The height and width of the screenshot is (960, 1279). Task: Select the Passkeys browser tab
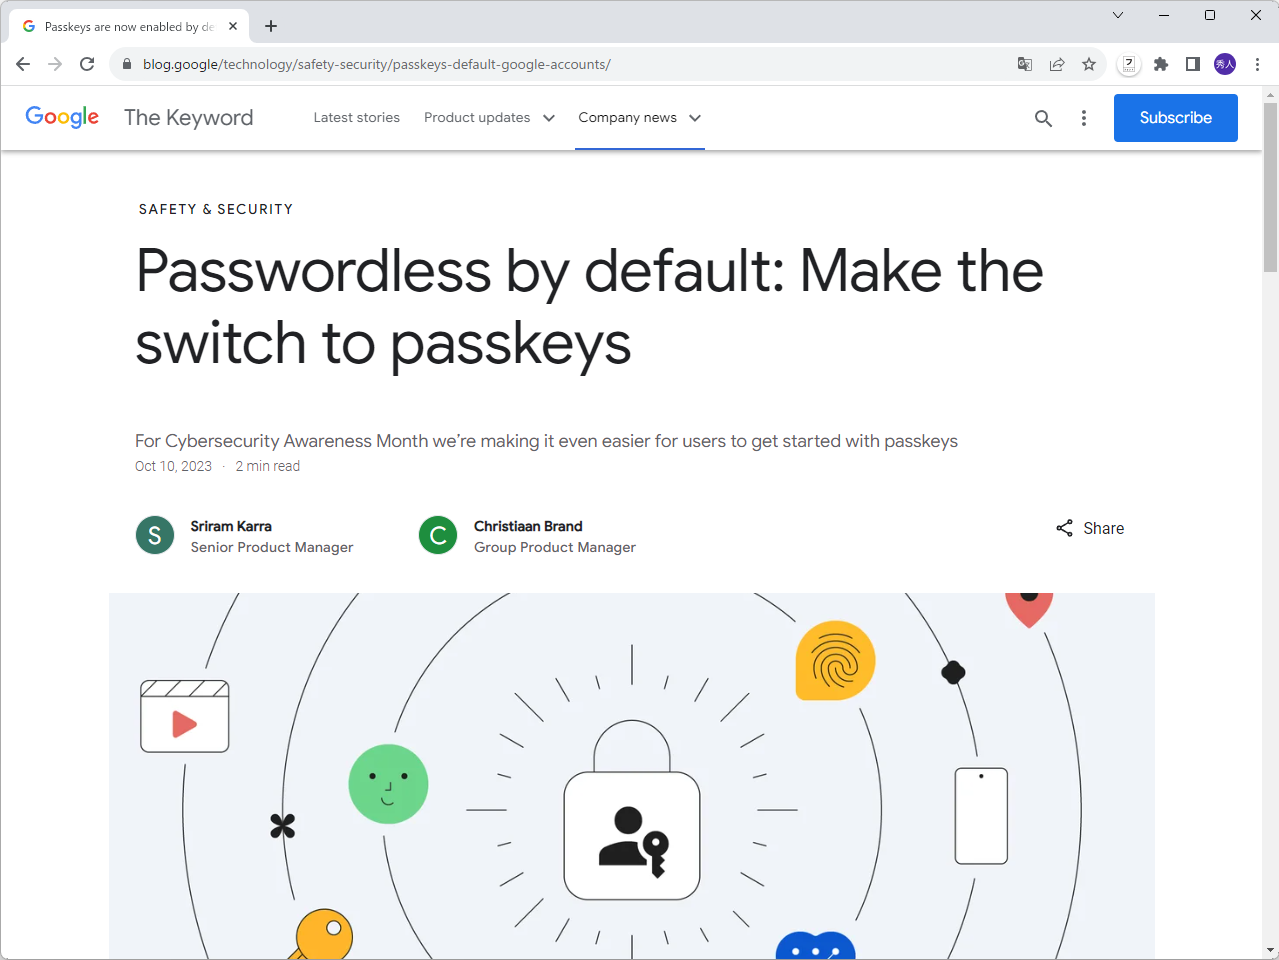128,26
